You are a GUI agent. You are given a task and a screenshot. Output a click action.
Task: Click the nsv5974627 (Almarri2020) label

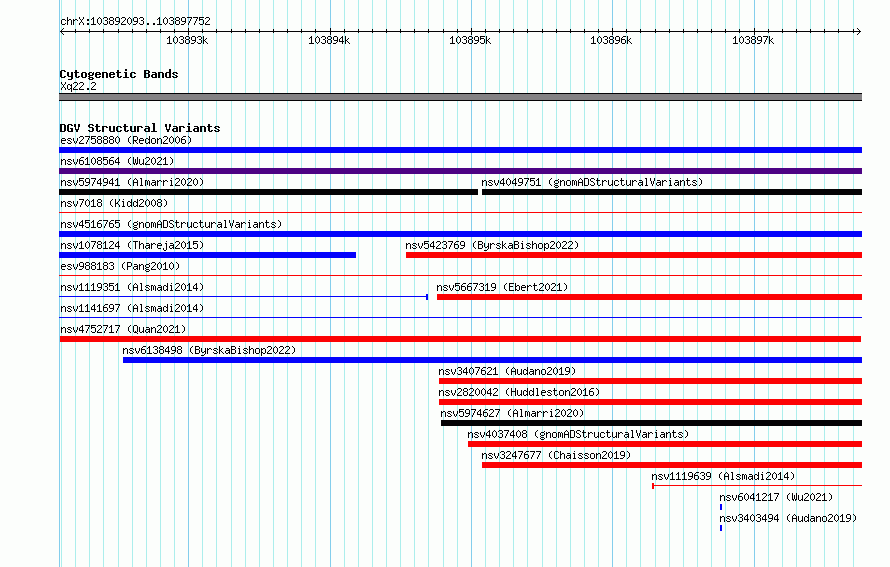(x=512, y=413)
